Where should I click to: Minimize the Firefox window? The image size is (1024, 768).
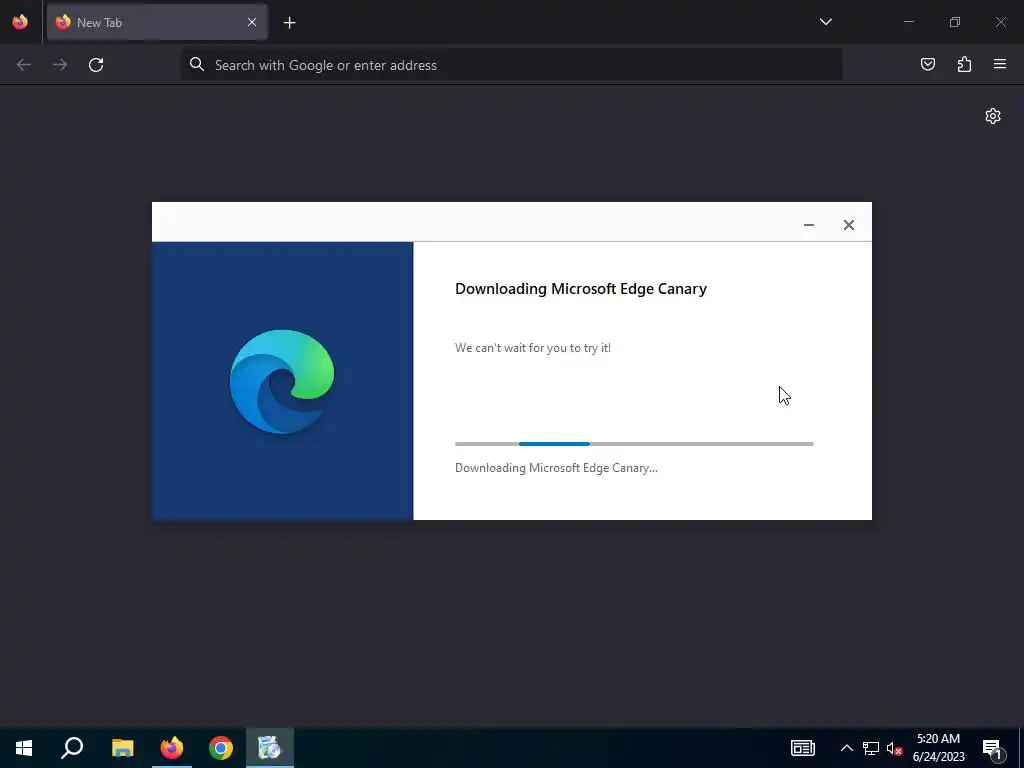908,22
